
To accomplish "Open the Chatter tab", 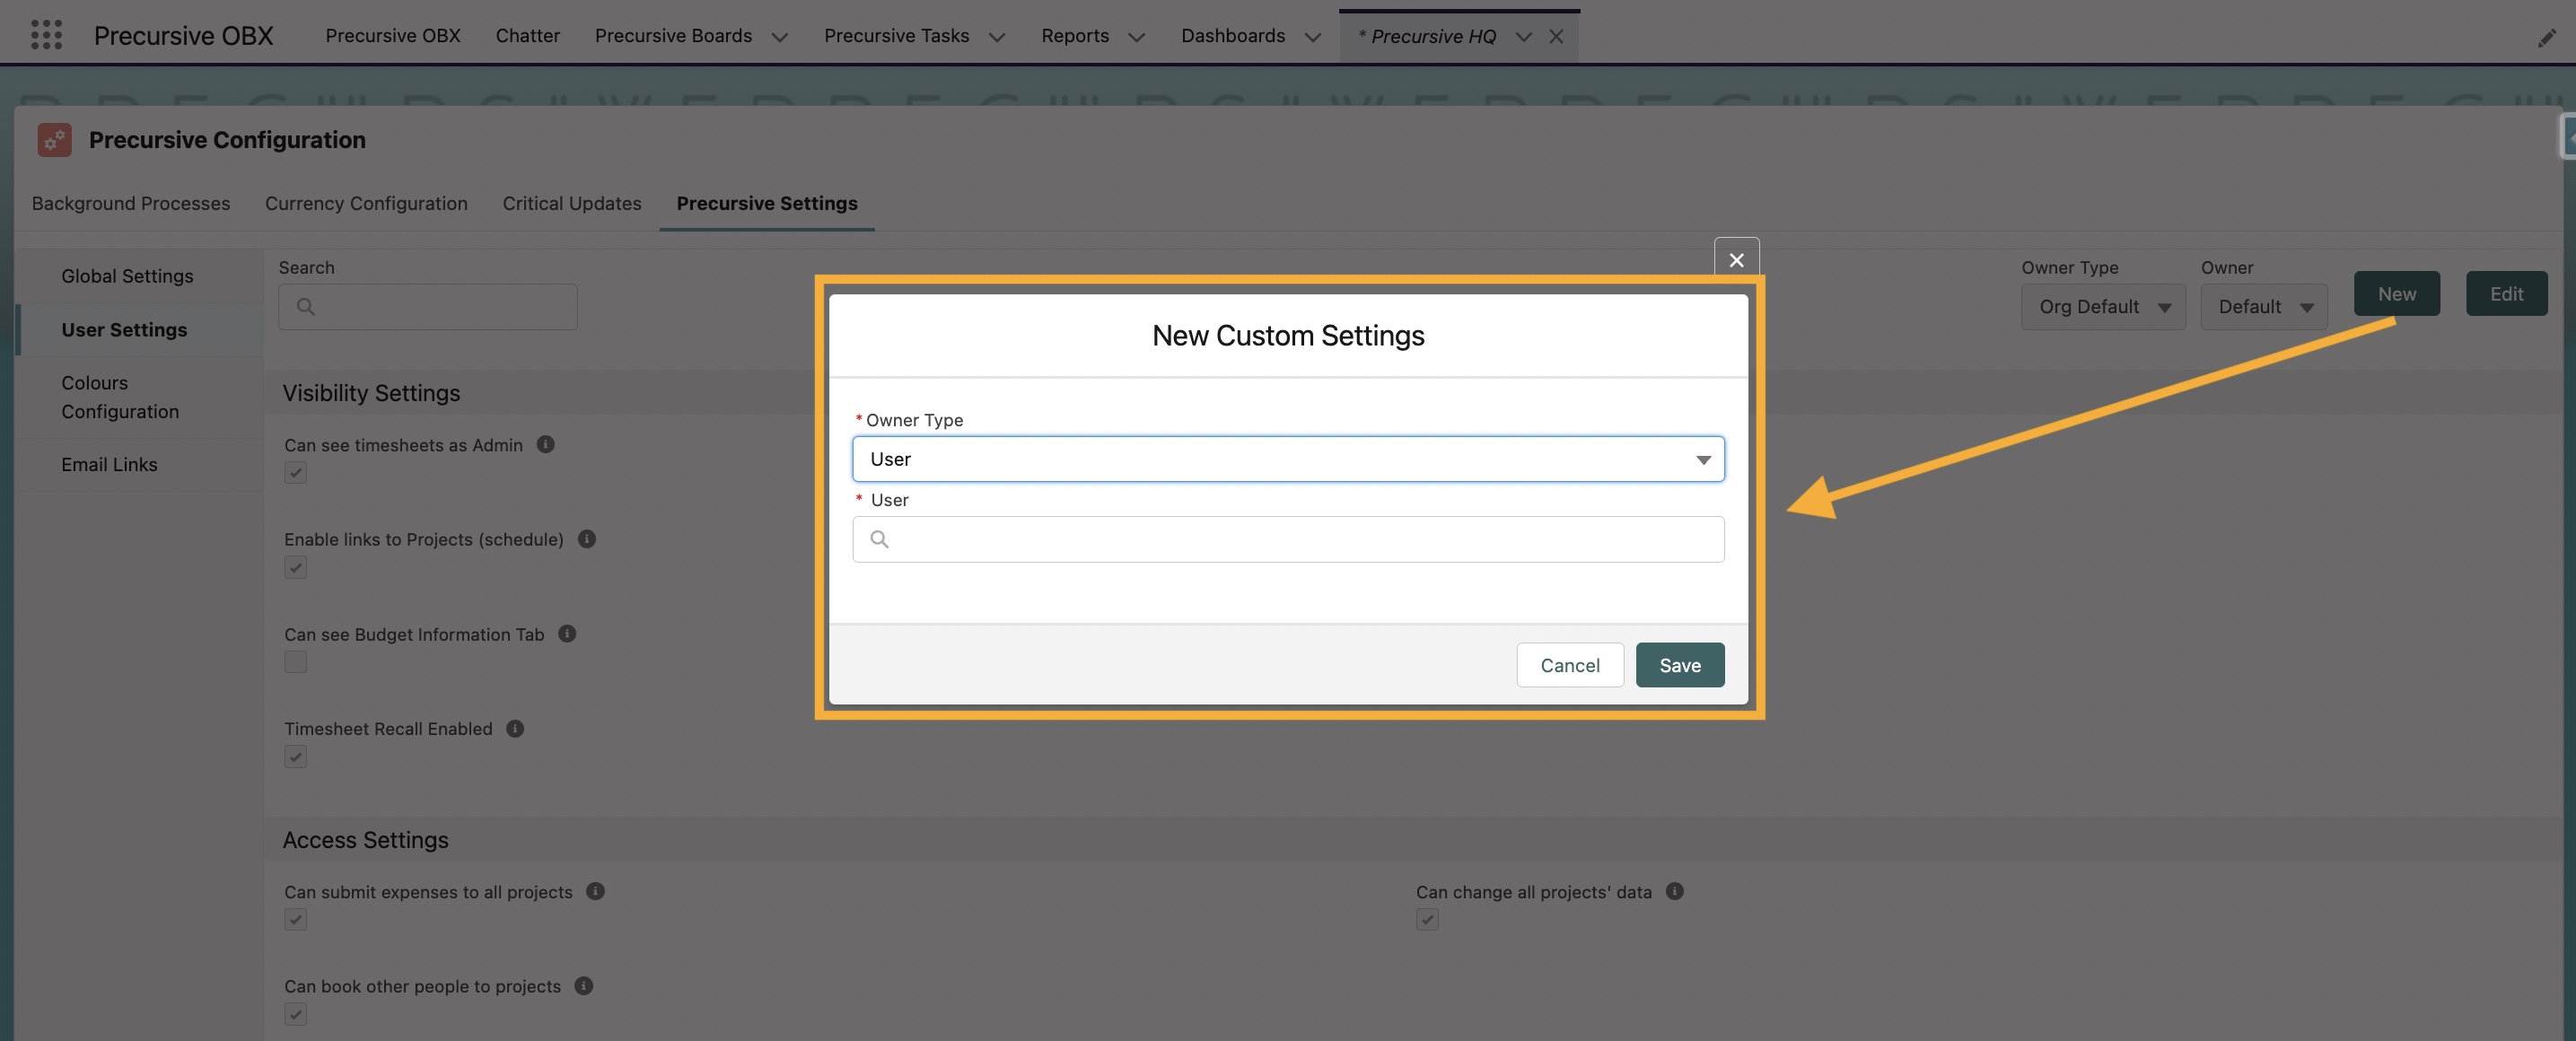I will tap(528, 36).
